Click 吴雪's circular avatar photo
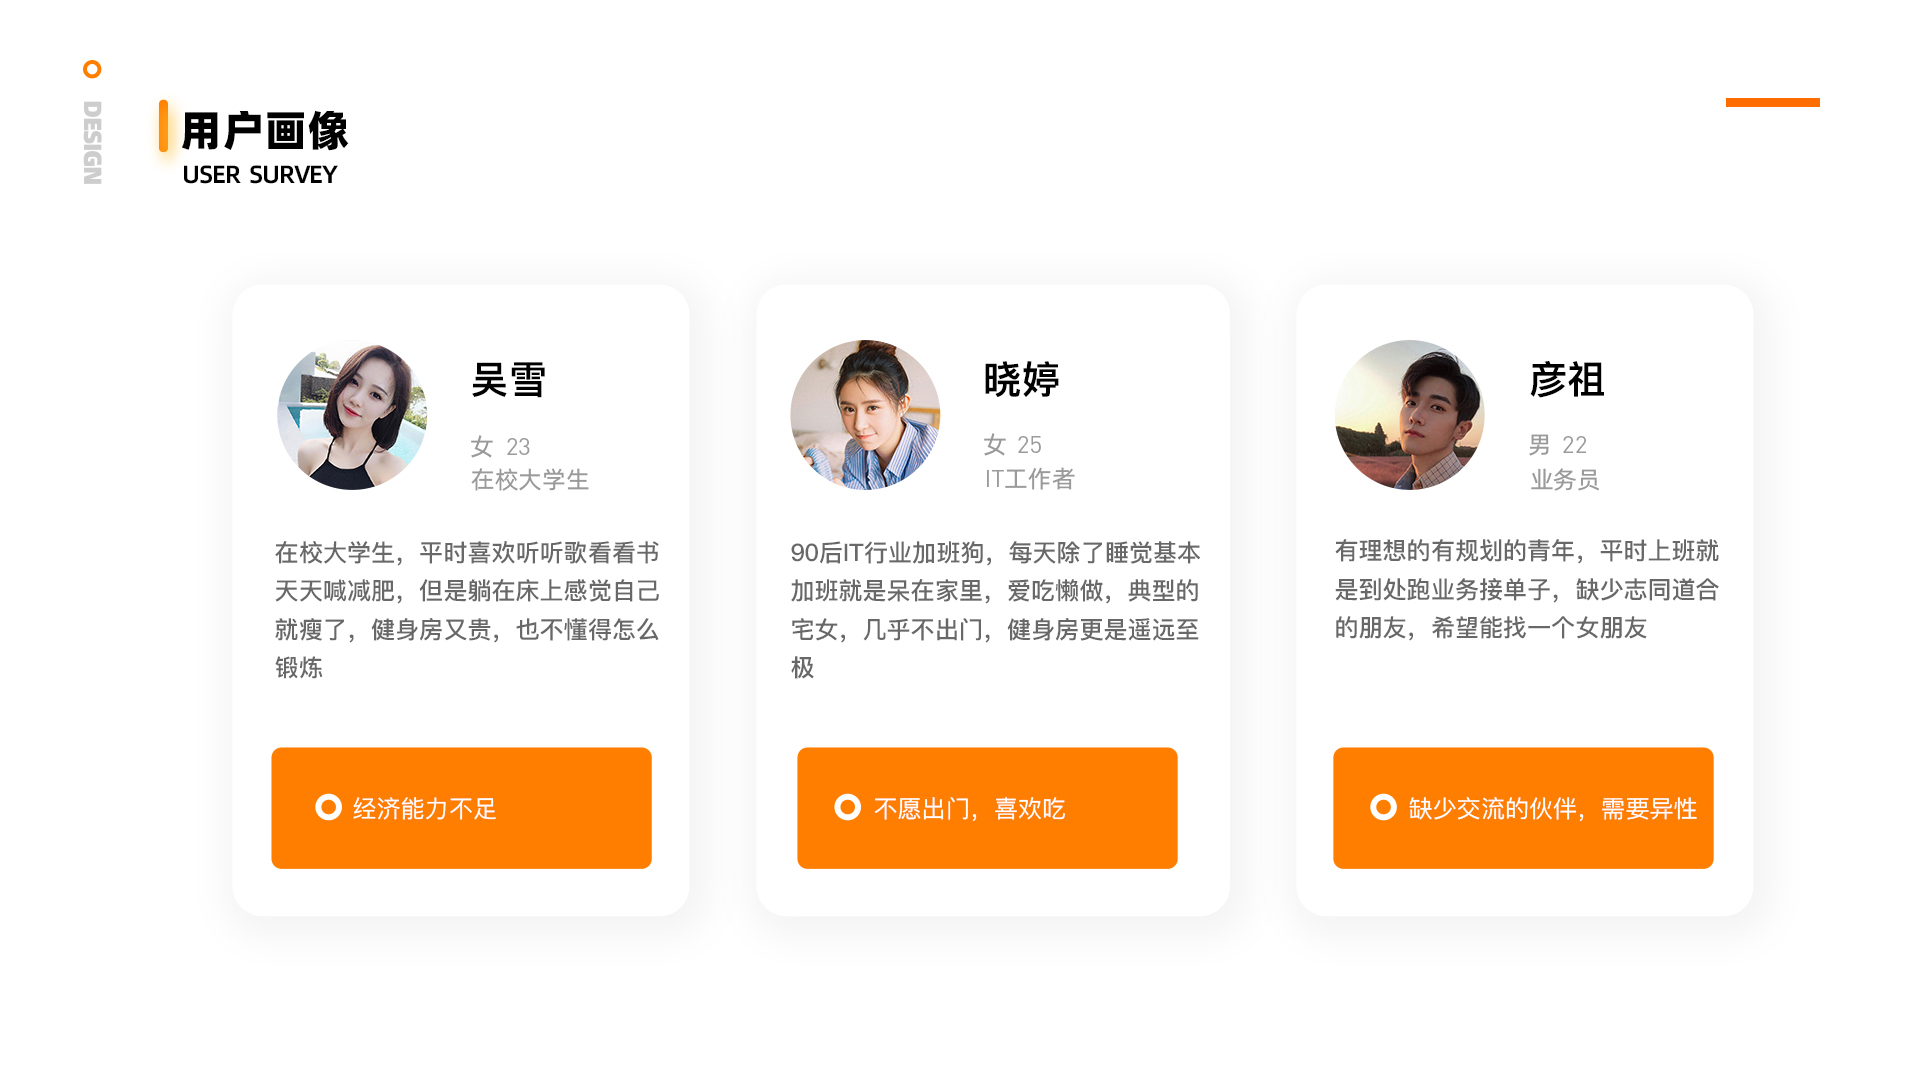The height and width of the screenshot is (1080, 1920). point(352,415)
